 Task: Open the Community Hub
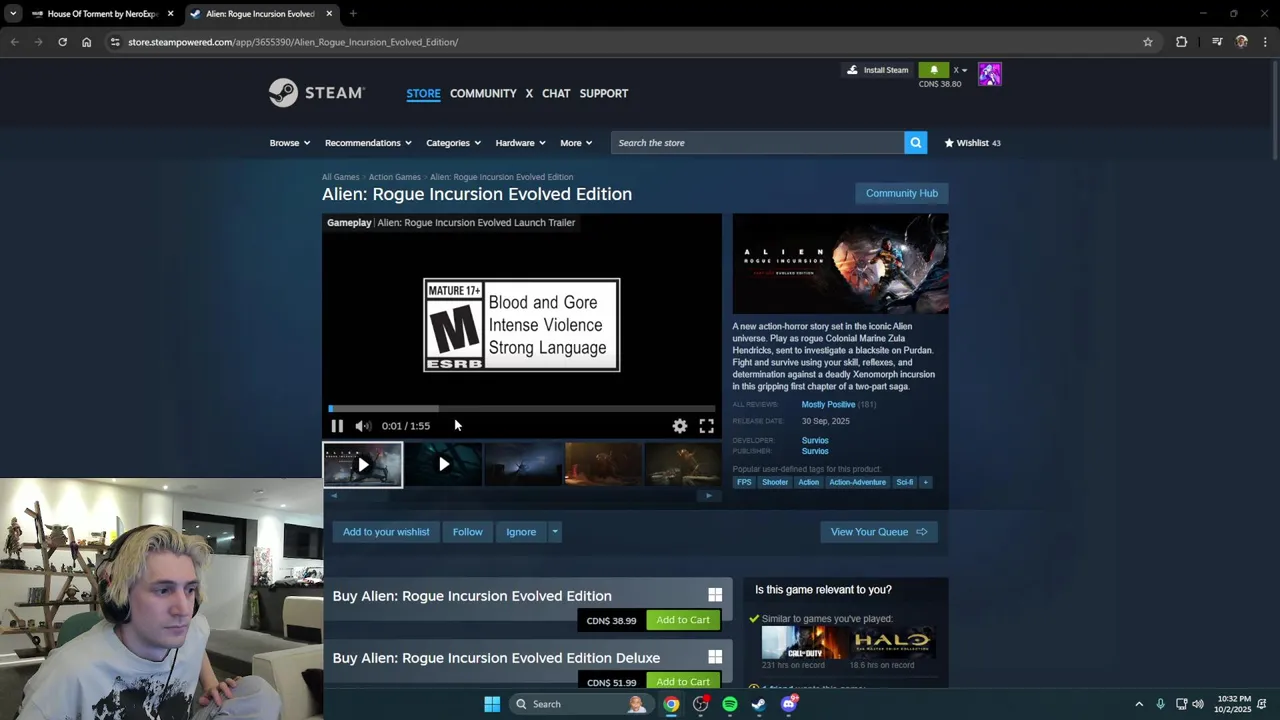click(x=902, y=193)
